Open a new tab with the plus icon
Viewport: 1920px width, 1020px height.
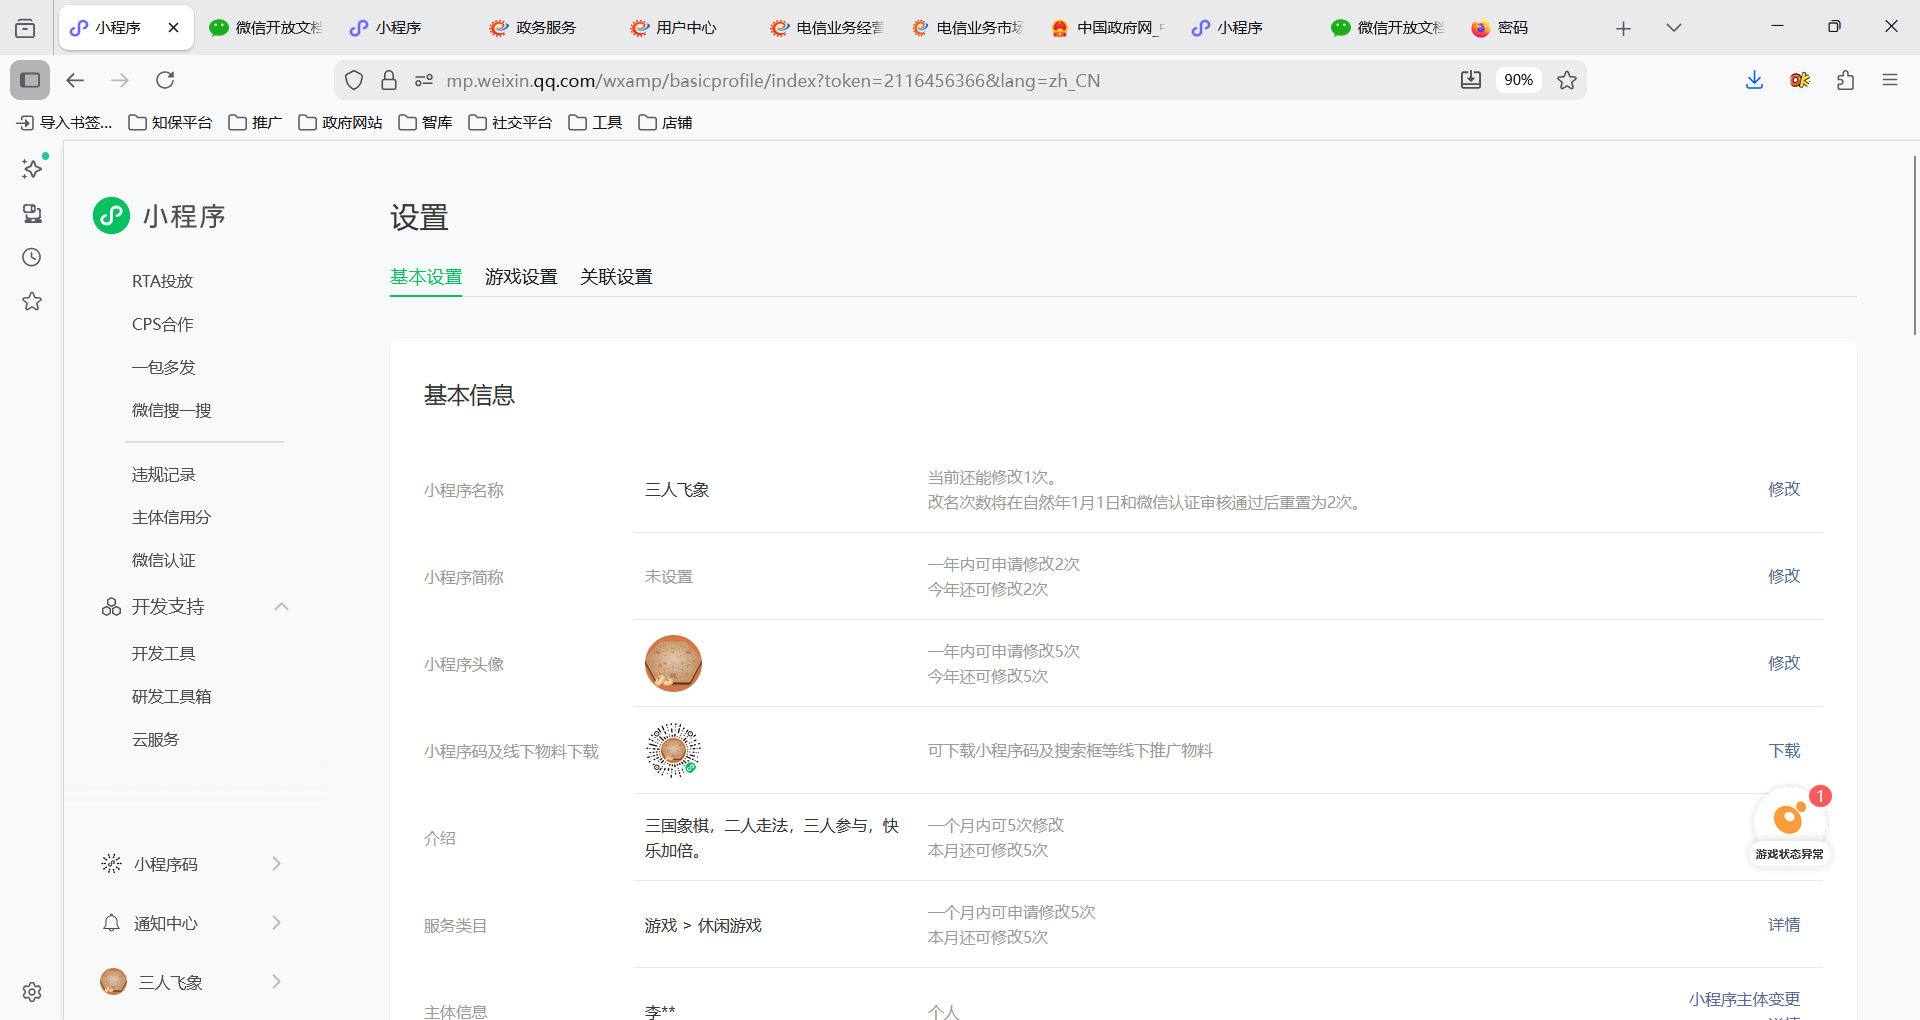pos(1623,28)
